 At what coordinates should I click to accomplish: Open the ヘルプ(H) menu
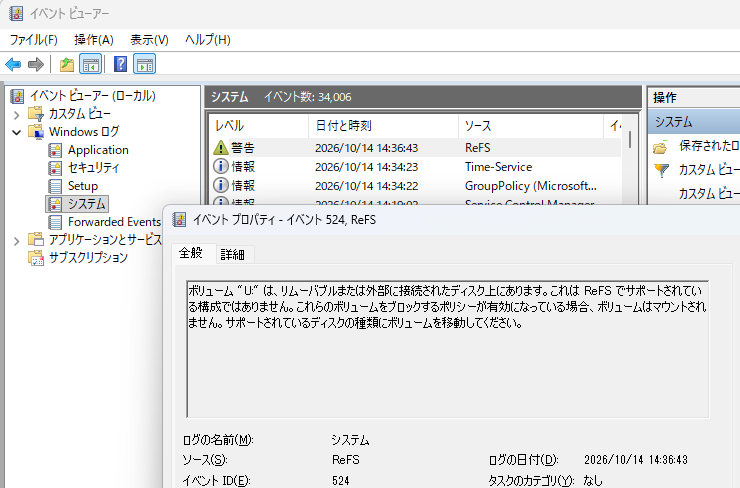coord(208,40)
